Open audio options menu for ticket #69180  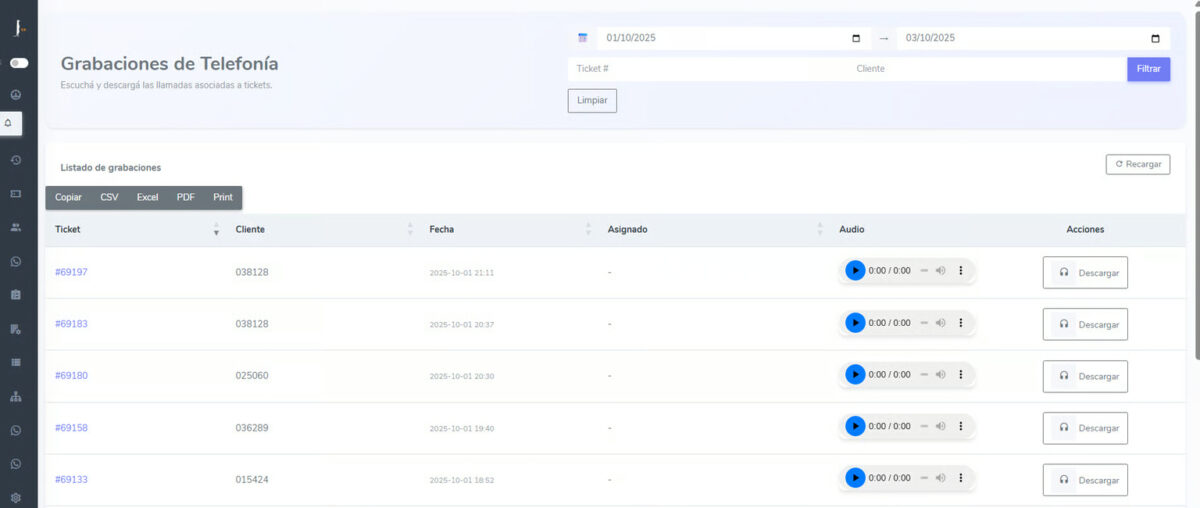point(961,375)
